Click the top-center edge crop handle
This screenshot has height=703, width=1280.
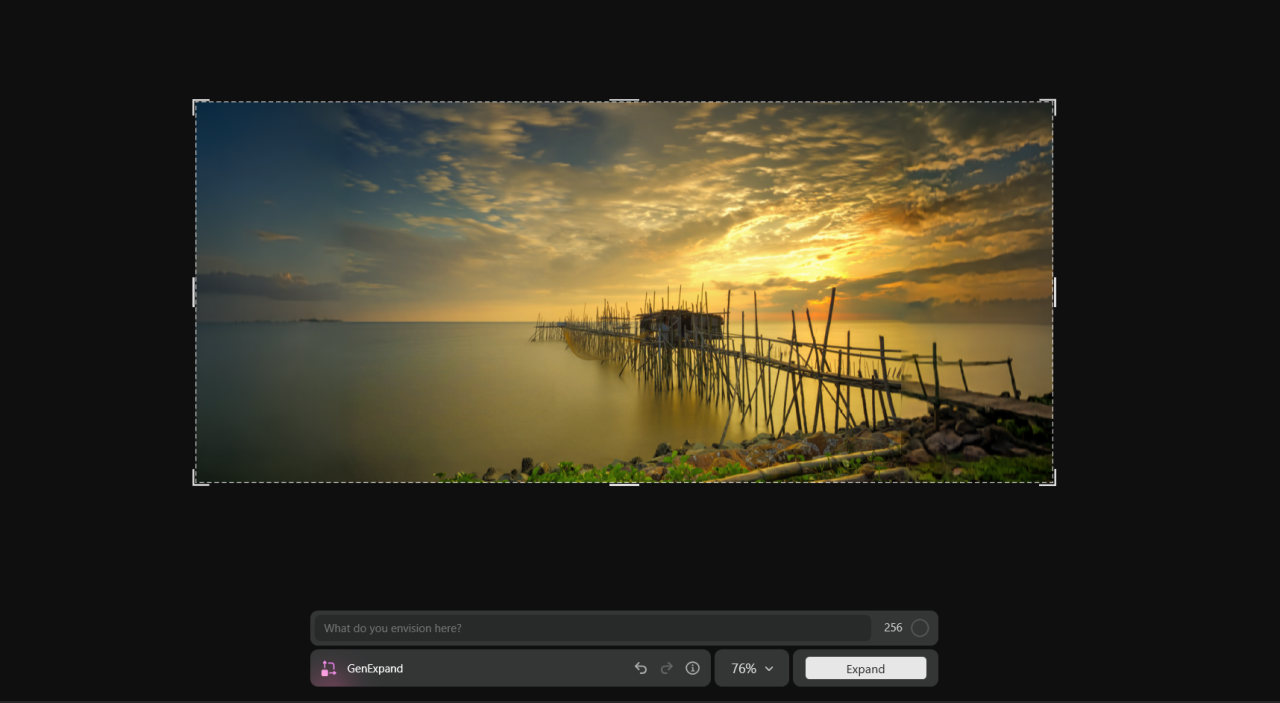point(624,101)
